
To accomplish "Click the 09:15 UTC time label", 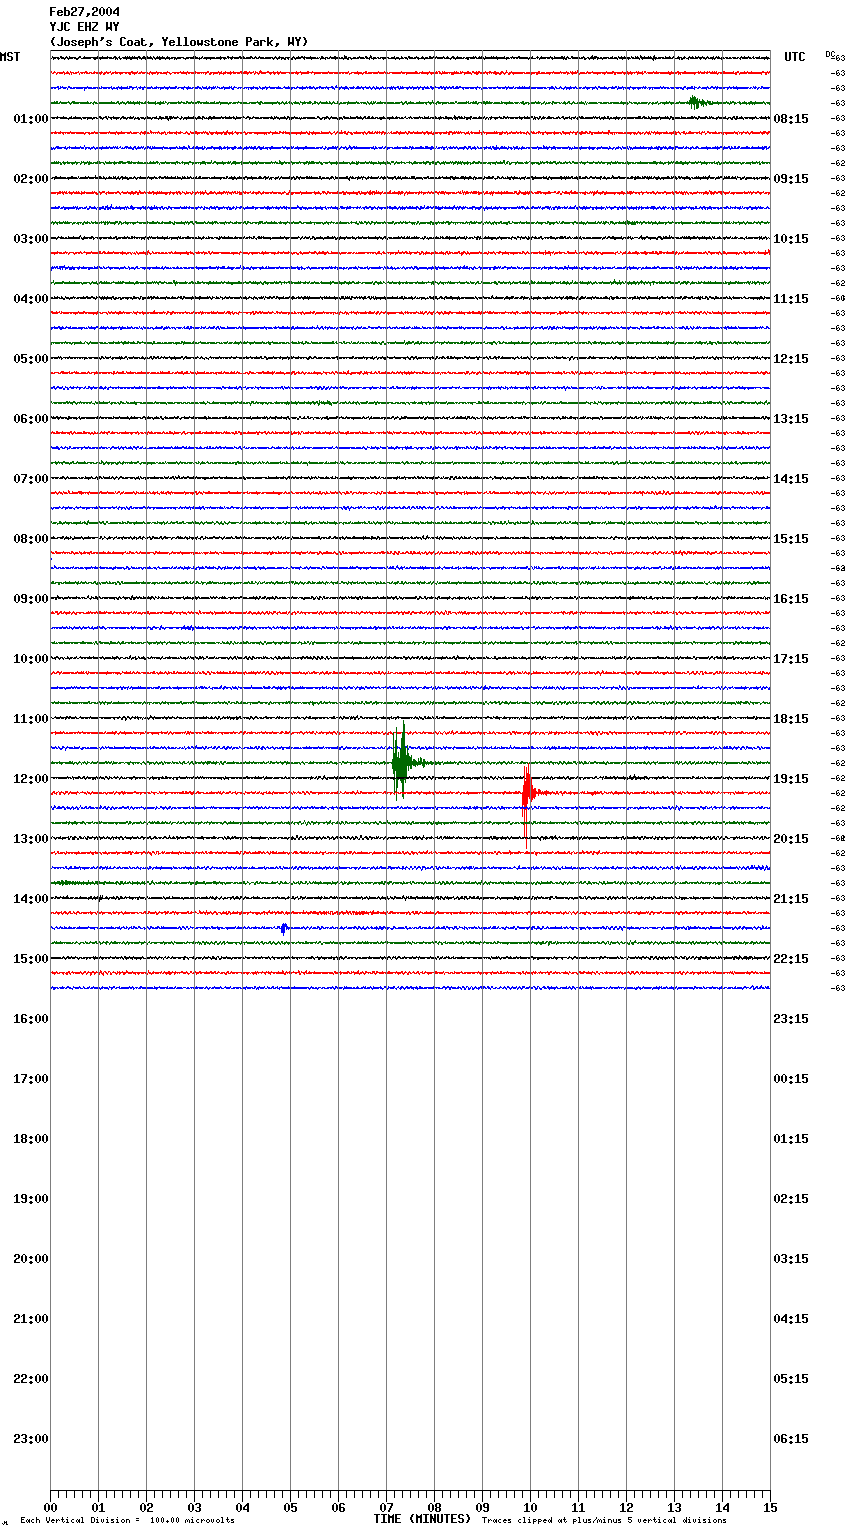I will [791, 179].
